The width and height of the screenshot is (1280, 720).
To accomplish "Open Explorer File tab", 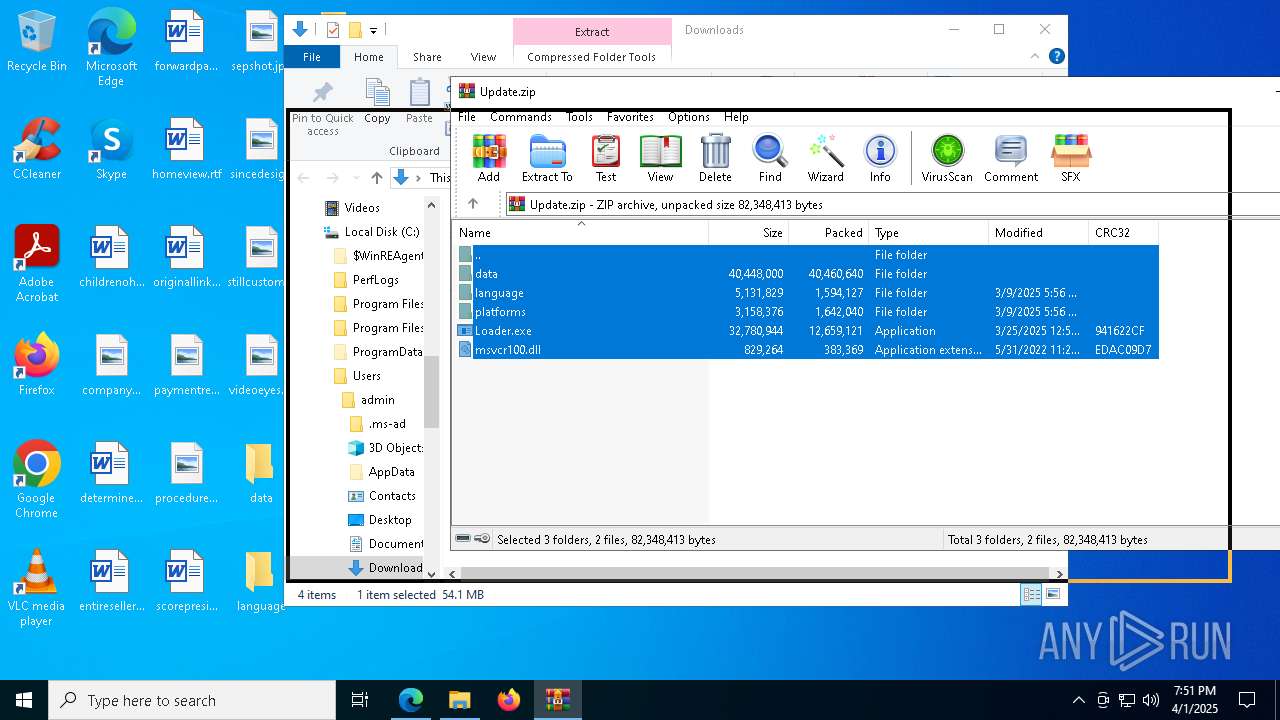I will (x=312, y=57).
